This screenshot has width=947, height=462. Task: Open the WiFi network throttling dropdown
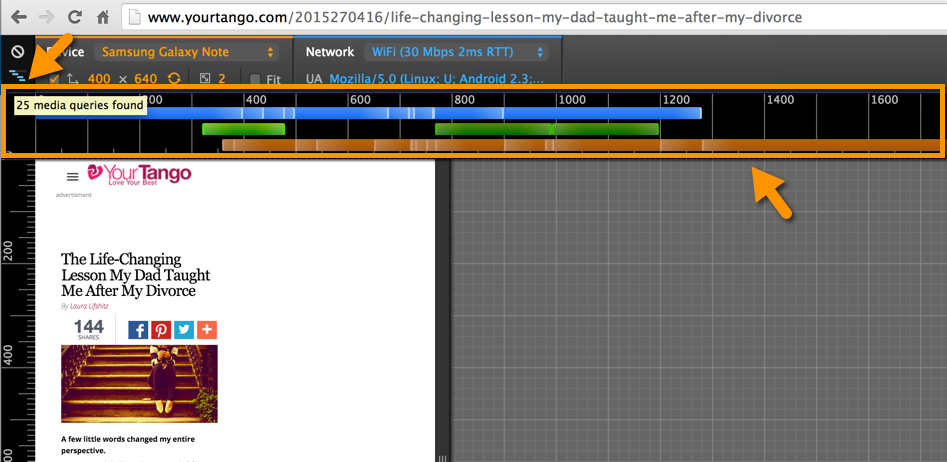(457, 52)
